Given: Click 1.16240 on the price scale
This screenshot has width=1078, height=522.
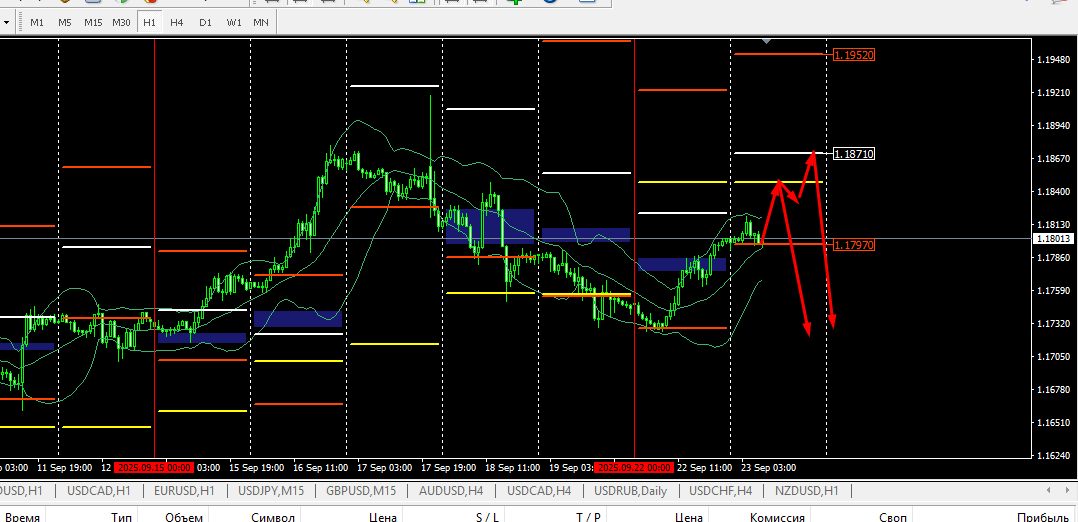Looking at the screenshot, I should [1054, 456].
